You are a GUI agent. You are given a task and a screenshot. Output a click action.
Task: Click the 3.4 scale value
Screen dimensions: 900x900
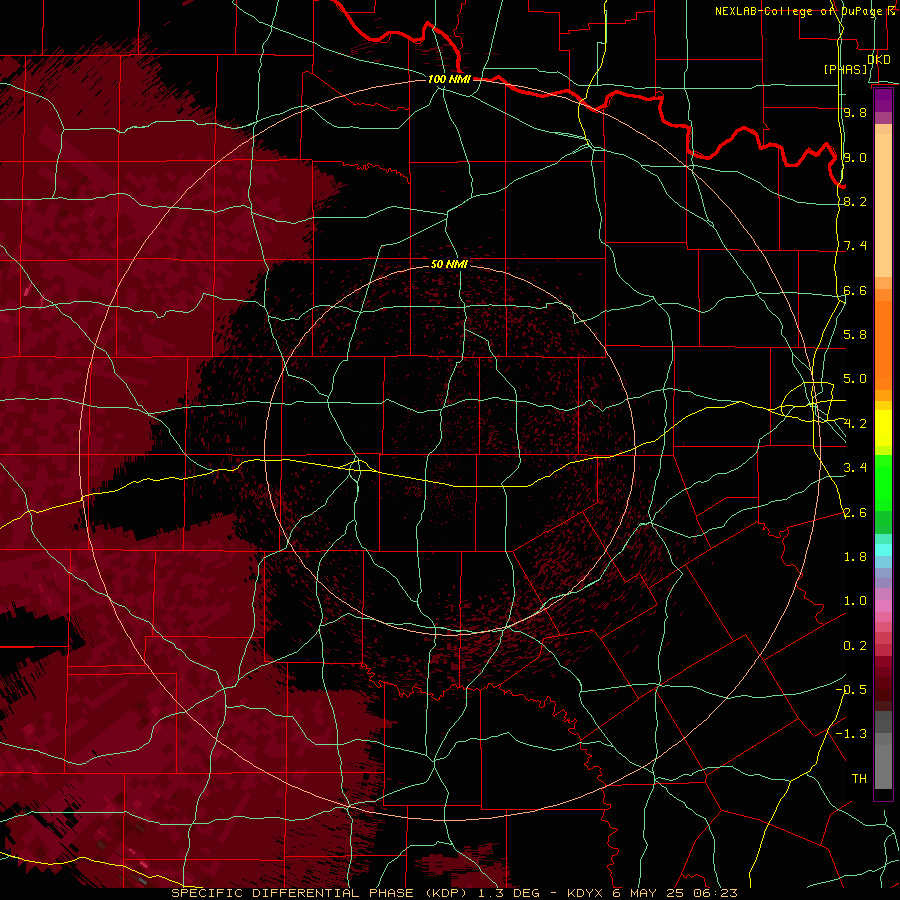(x=855, y=468)
